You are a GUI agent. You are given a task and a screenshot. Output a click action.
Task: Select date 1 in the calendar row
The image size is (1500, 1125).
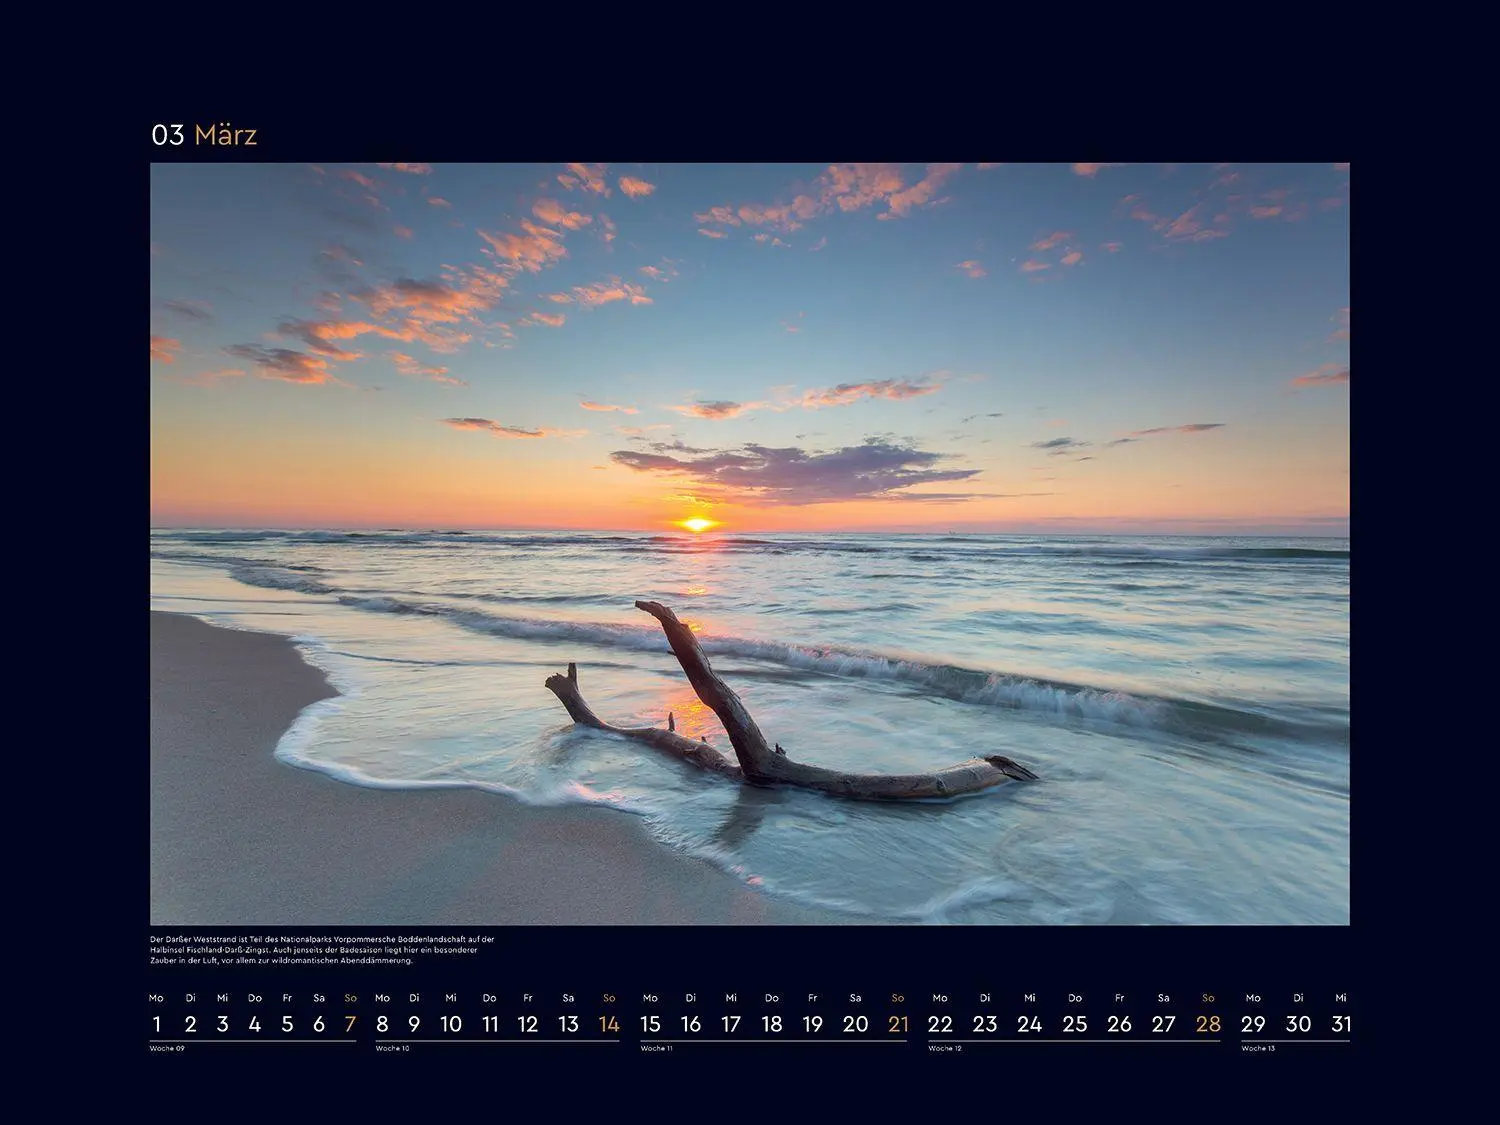coord(157,1024)
